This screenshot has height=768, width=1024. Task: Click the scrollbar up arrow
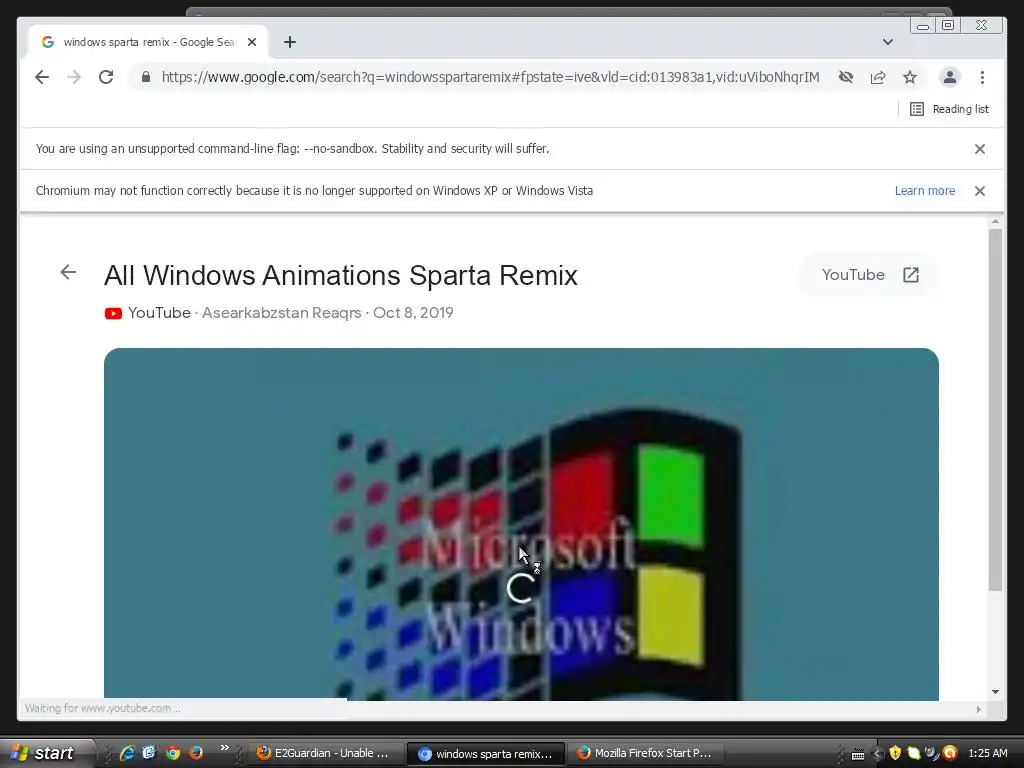[995, 222]
